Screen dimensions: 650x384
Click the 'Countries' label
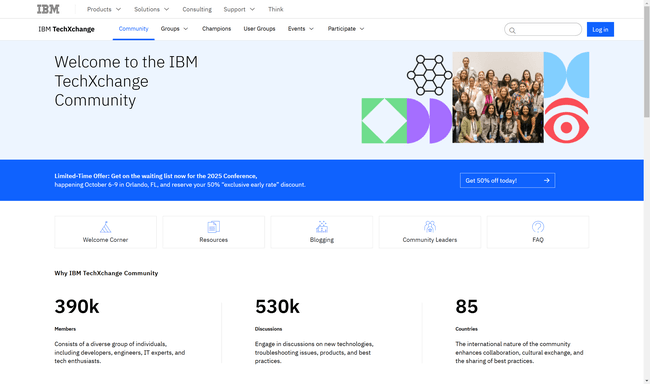coord(466,329)
